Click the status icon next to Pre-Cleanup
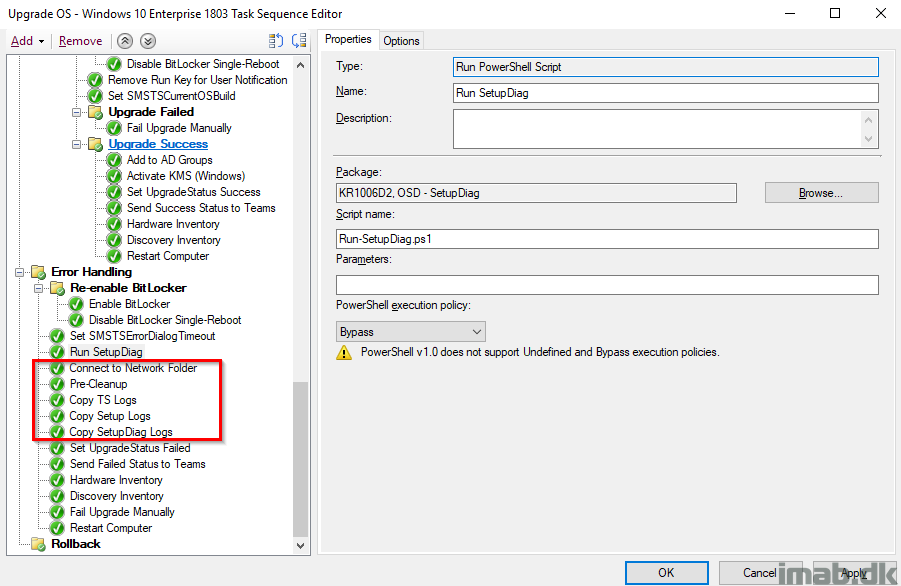The width and height of the screenshot is (901, 586). pyautogui.click(x=57, y=384)
